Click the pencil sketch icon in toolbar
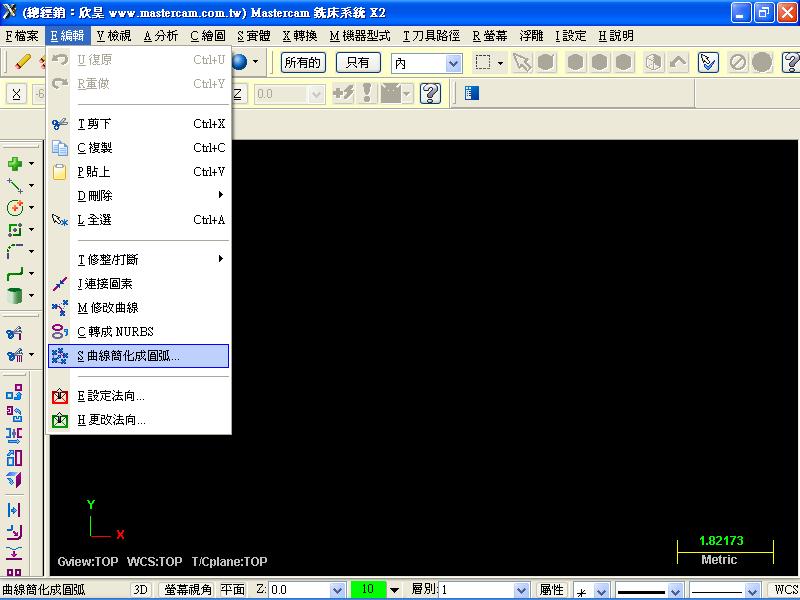The width and height of the screenshot is (800, 600). [23, 62]
